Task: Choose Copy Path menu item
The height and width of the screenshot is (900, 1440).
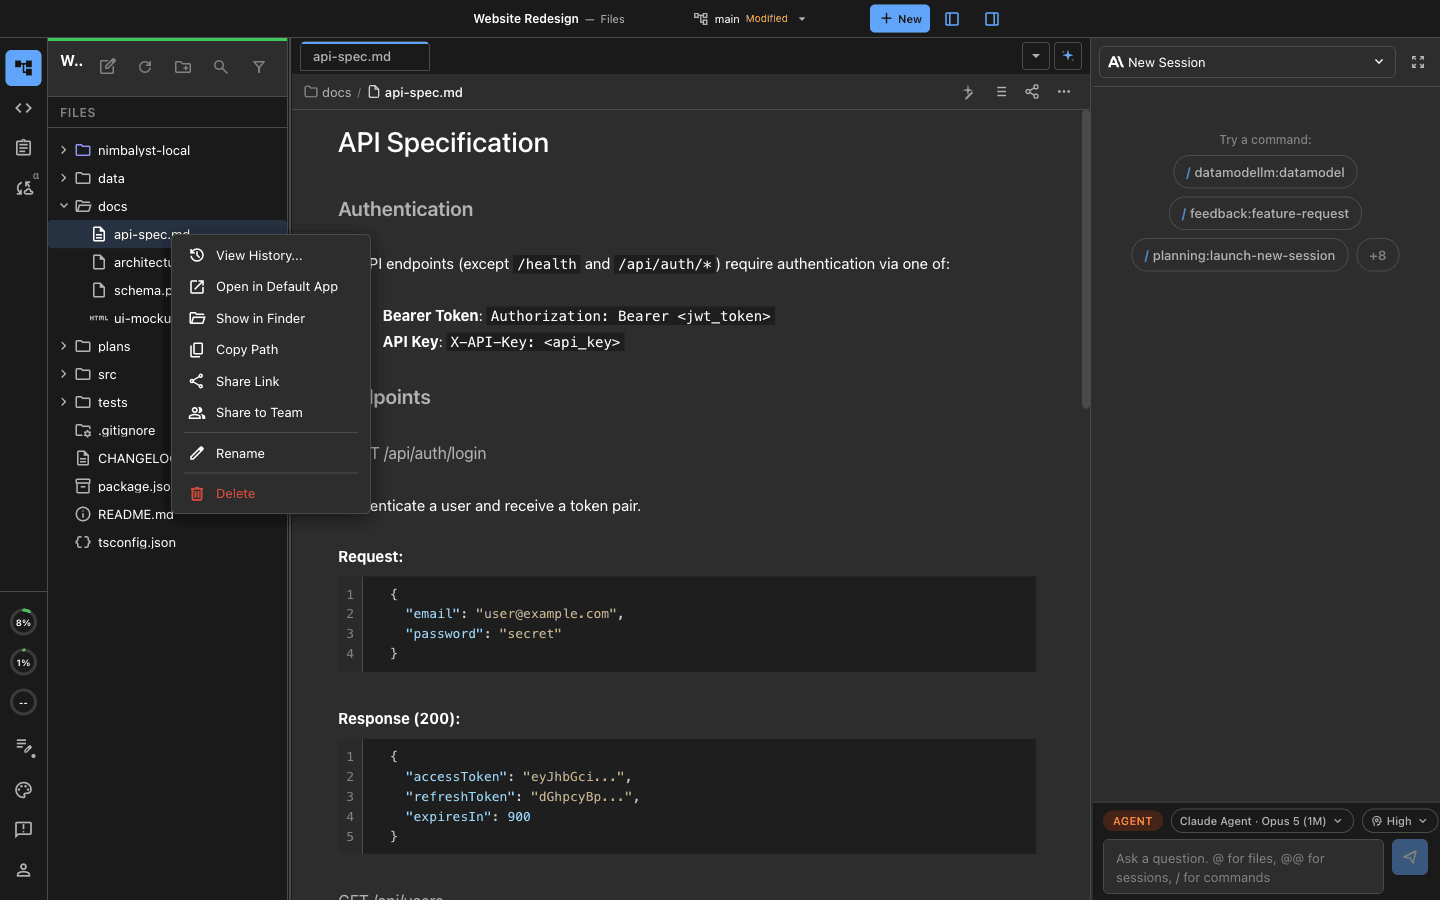Action: 271,350
